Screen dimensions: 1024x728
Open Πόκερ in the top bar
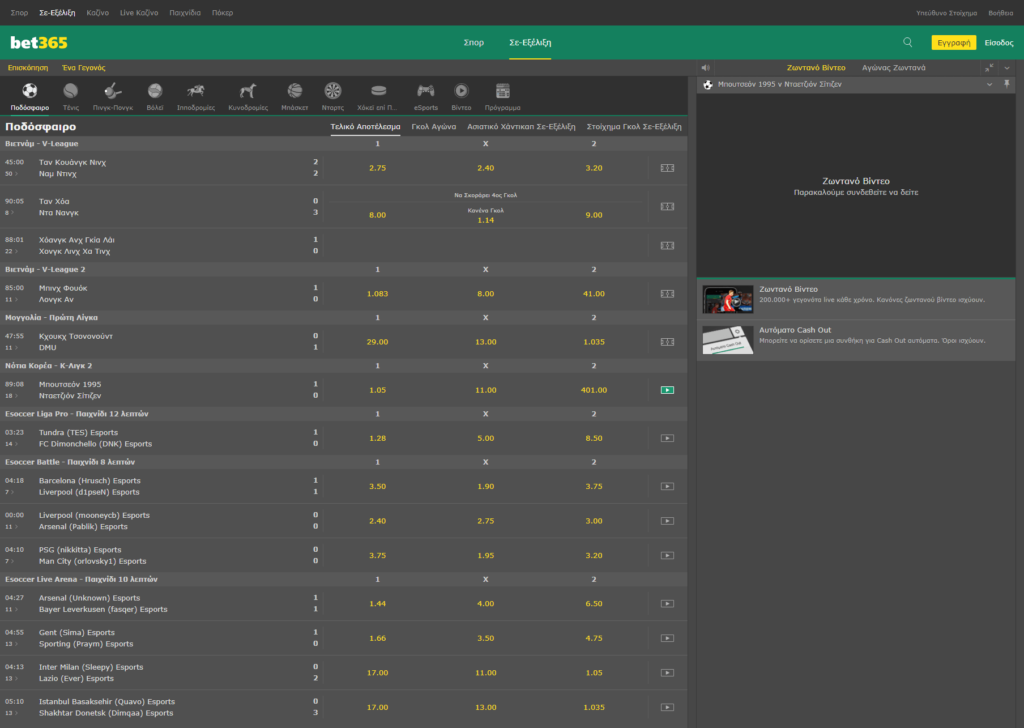pos(222,12)
